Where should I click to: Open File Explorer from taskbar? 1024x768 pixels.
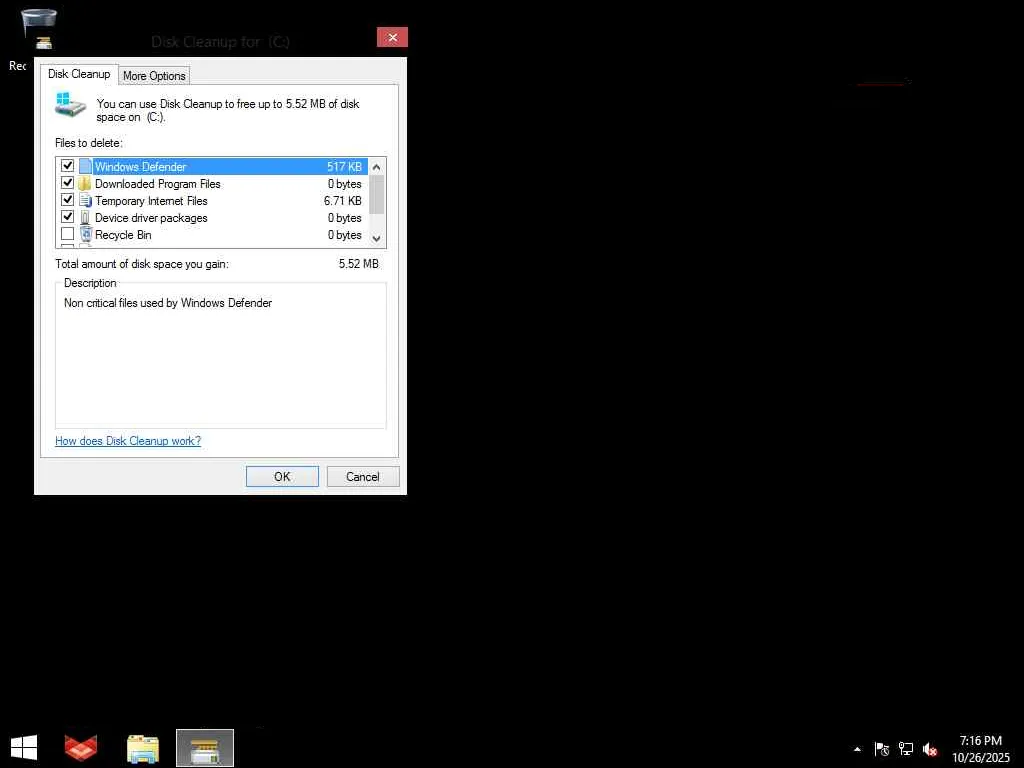click(142, 749)
